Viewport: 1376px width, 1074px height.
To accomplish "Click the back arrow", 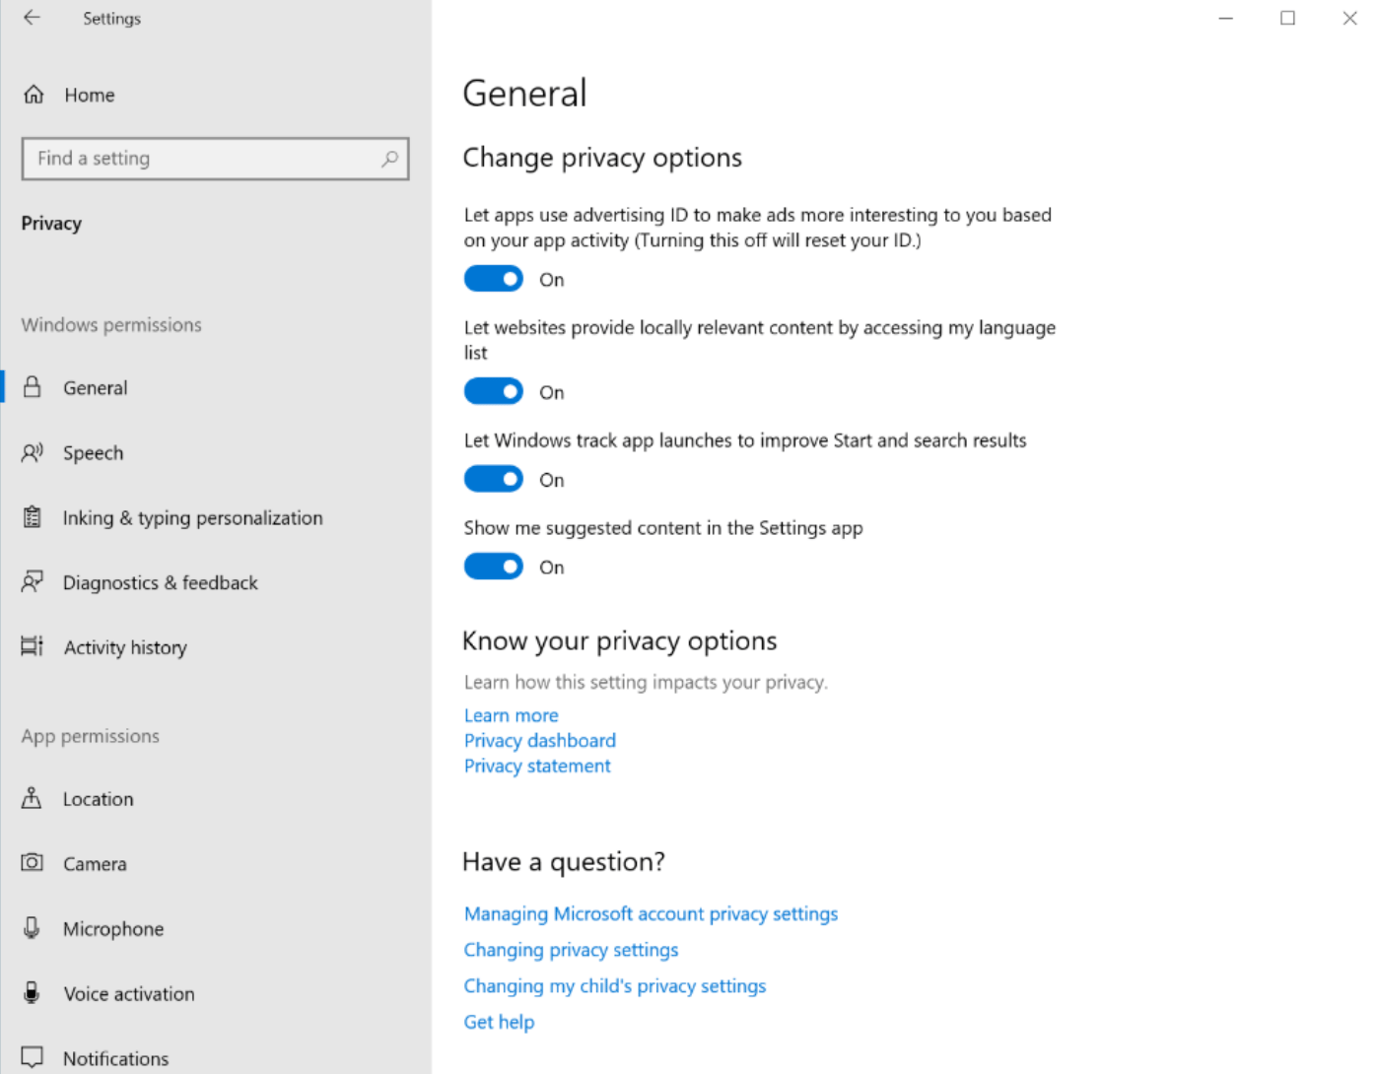I will 31,17.
